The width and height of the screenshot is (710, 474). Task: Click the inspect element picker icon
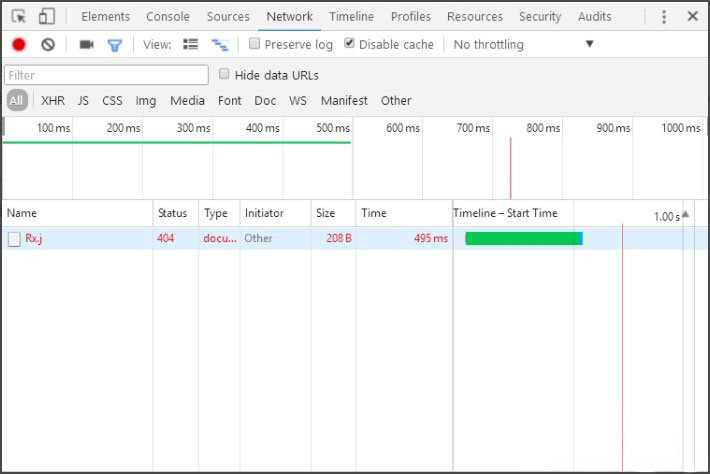click(x=19, y=17)
